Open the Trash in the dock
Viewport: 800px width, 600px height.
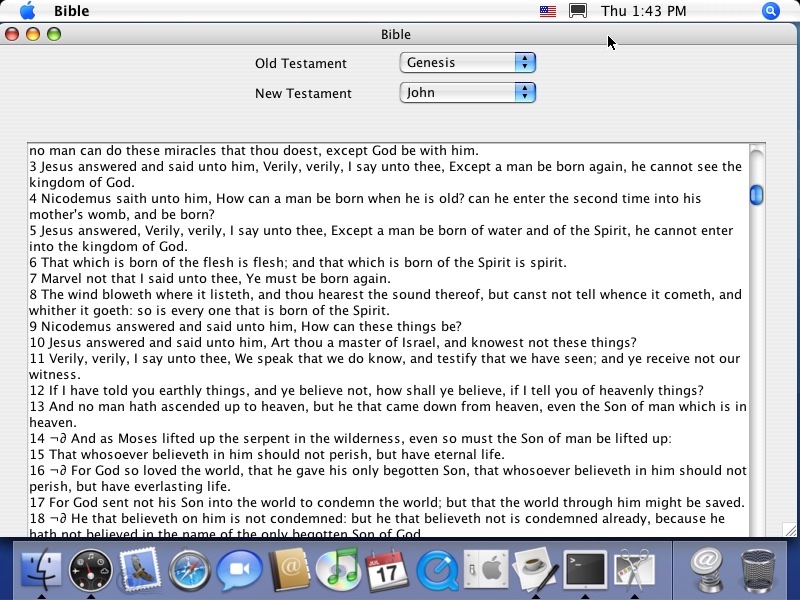(x=758, y=570)
